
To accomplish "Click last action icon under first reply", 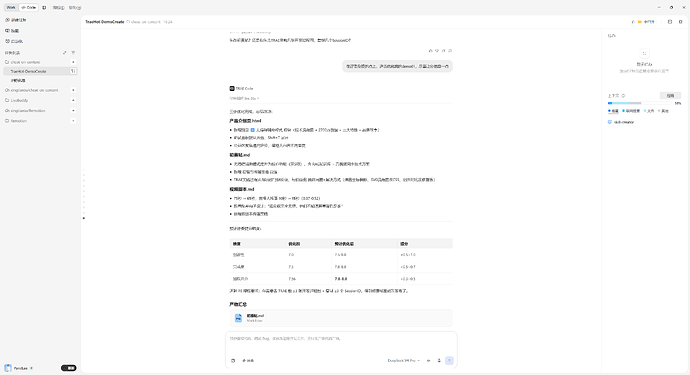I will pos(450,51).
